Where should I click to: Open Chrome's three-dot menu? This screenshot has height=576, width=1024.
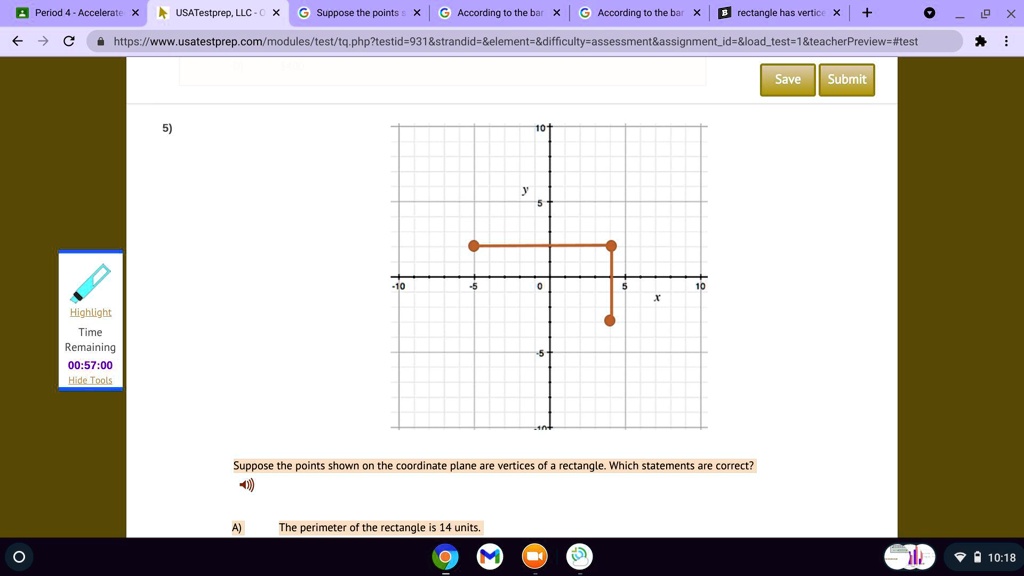click(1005, 42)
